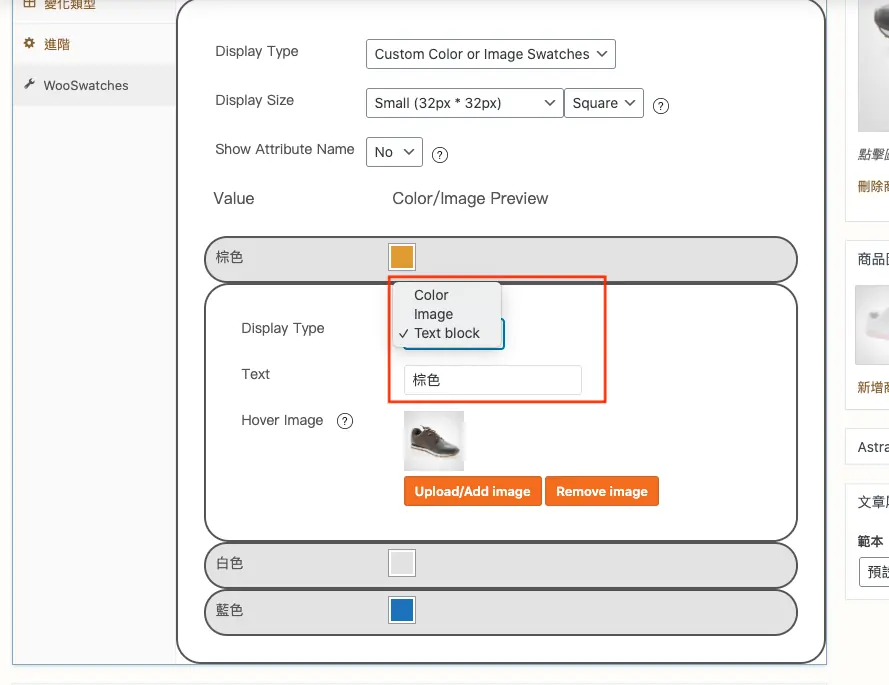This screenshot has width=889, height=685.
Task: Click white color swatch for 白色
Action: coord(402,563)
